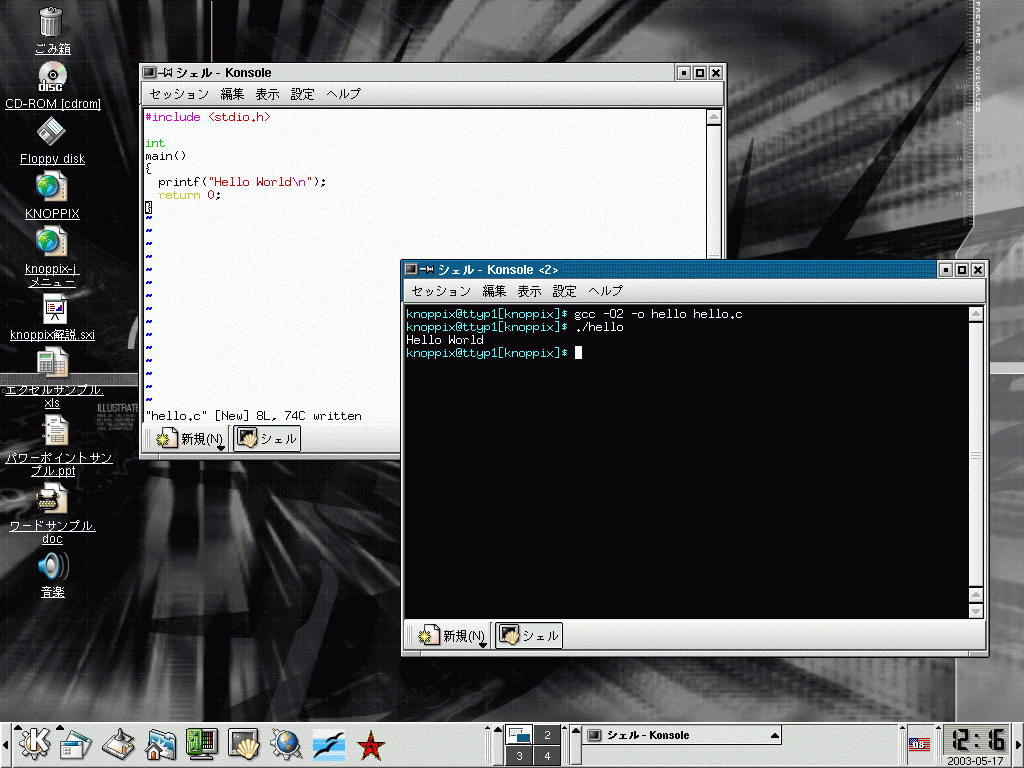Viewport: 1024px width, 768px height.
Task: Click scroll-down arrow in Konsole <2> scrollbar
Action: click(x=976, y=611)
